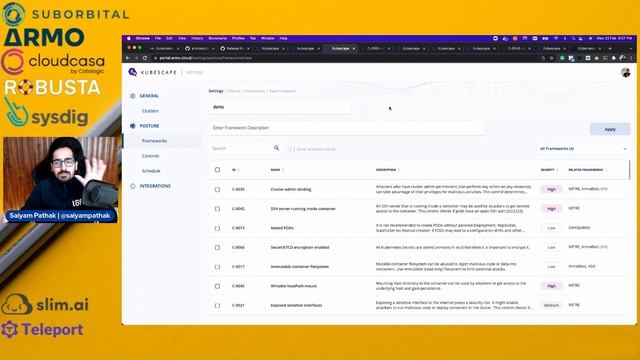Click the Writable hostPath mount name
The width and height of the screenshot is (640, 360).
point(293,286)
